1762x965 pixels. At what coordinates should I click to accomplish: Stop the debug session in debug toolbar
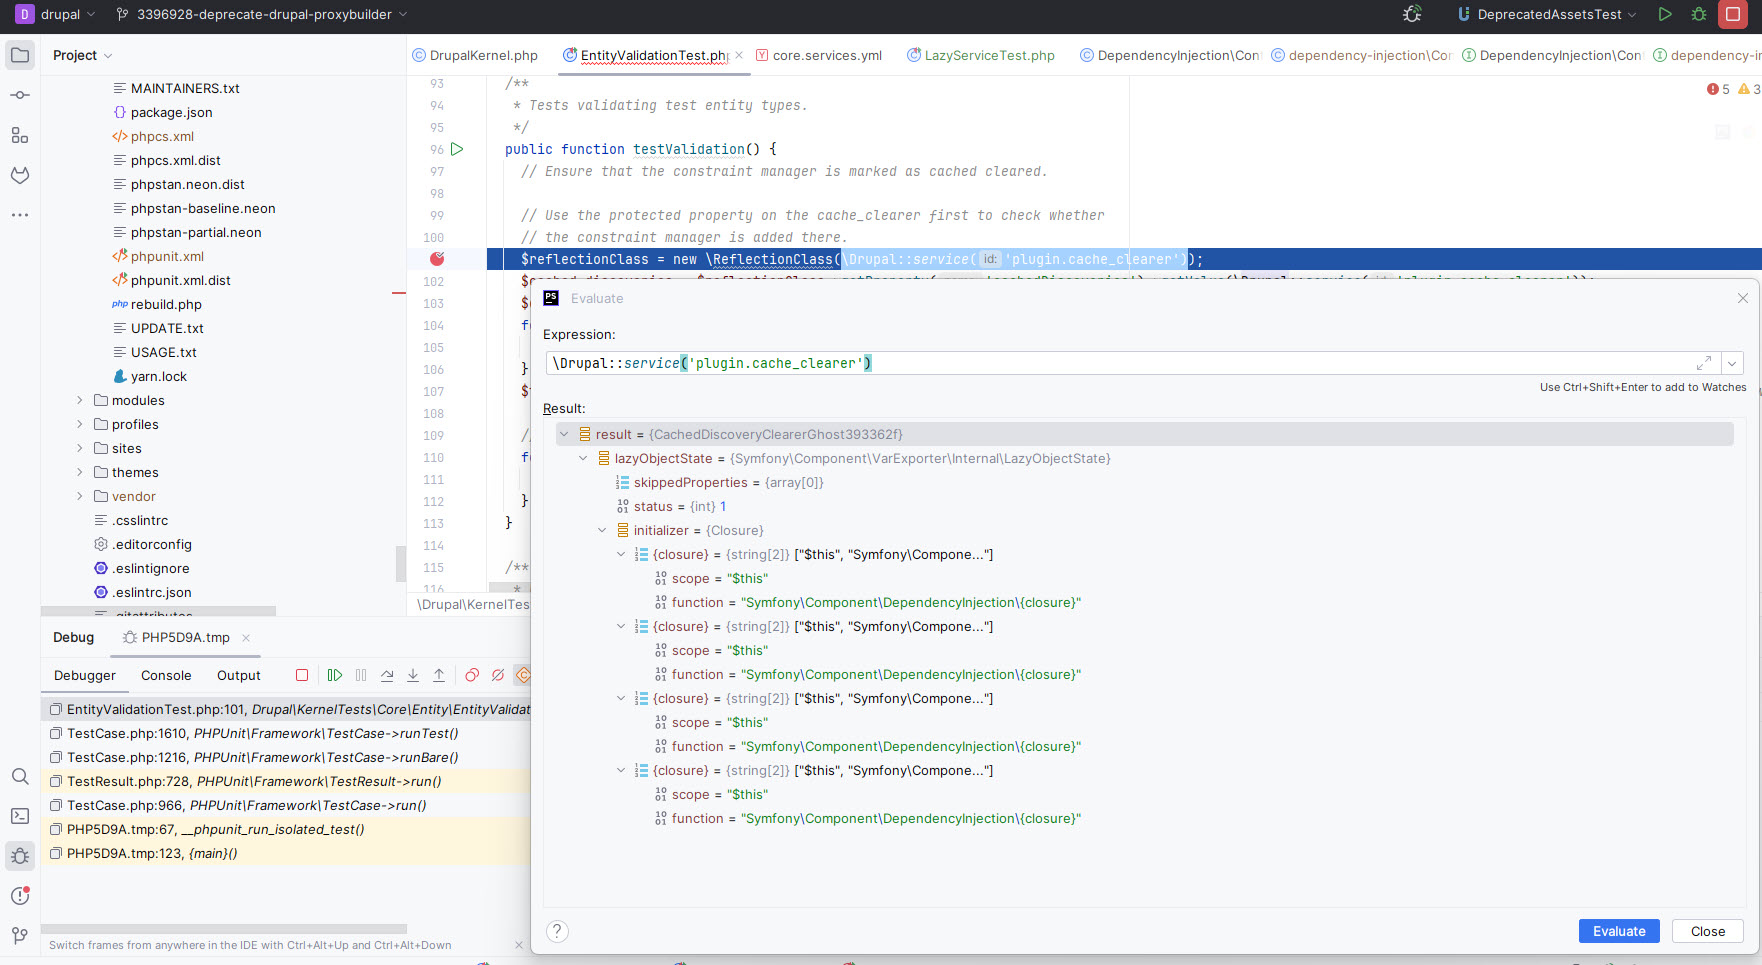302,676
